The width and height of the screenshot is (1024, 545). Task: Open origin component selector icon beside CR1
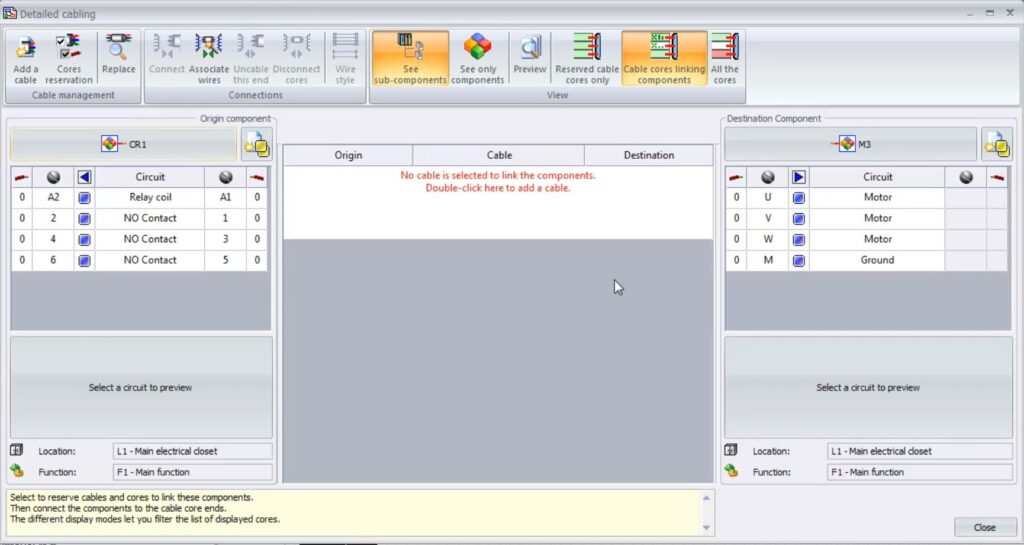257,144
